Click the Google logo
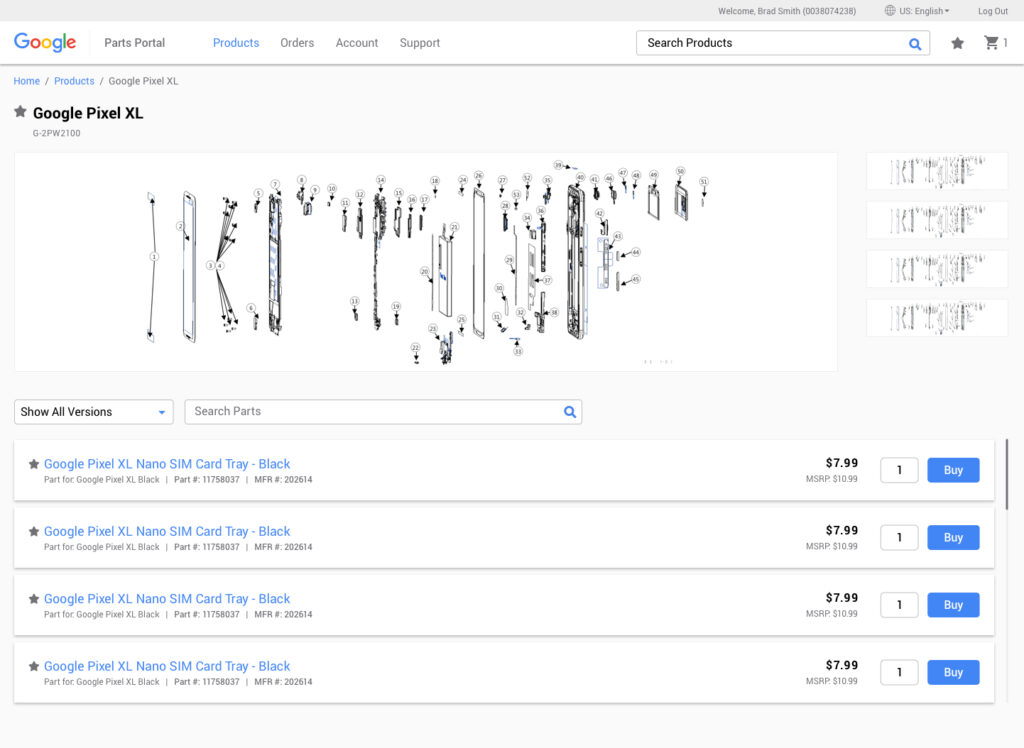 (x=45, y=42)
